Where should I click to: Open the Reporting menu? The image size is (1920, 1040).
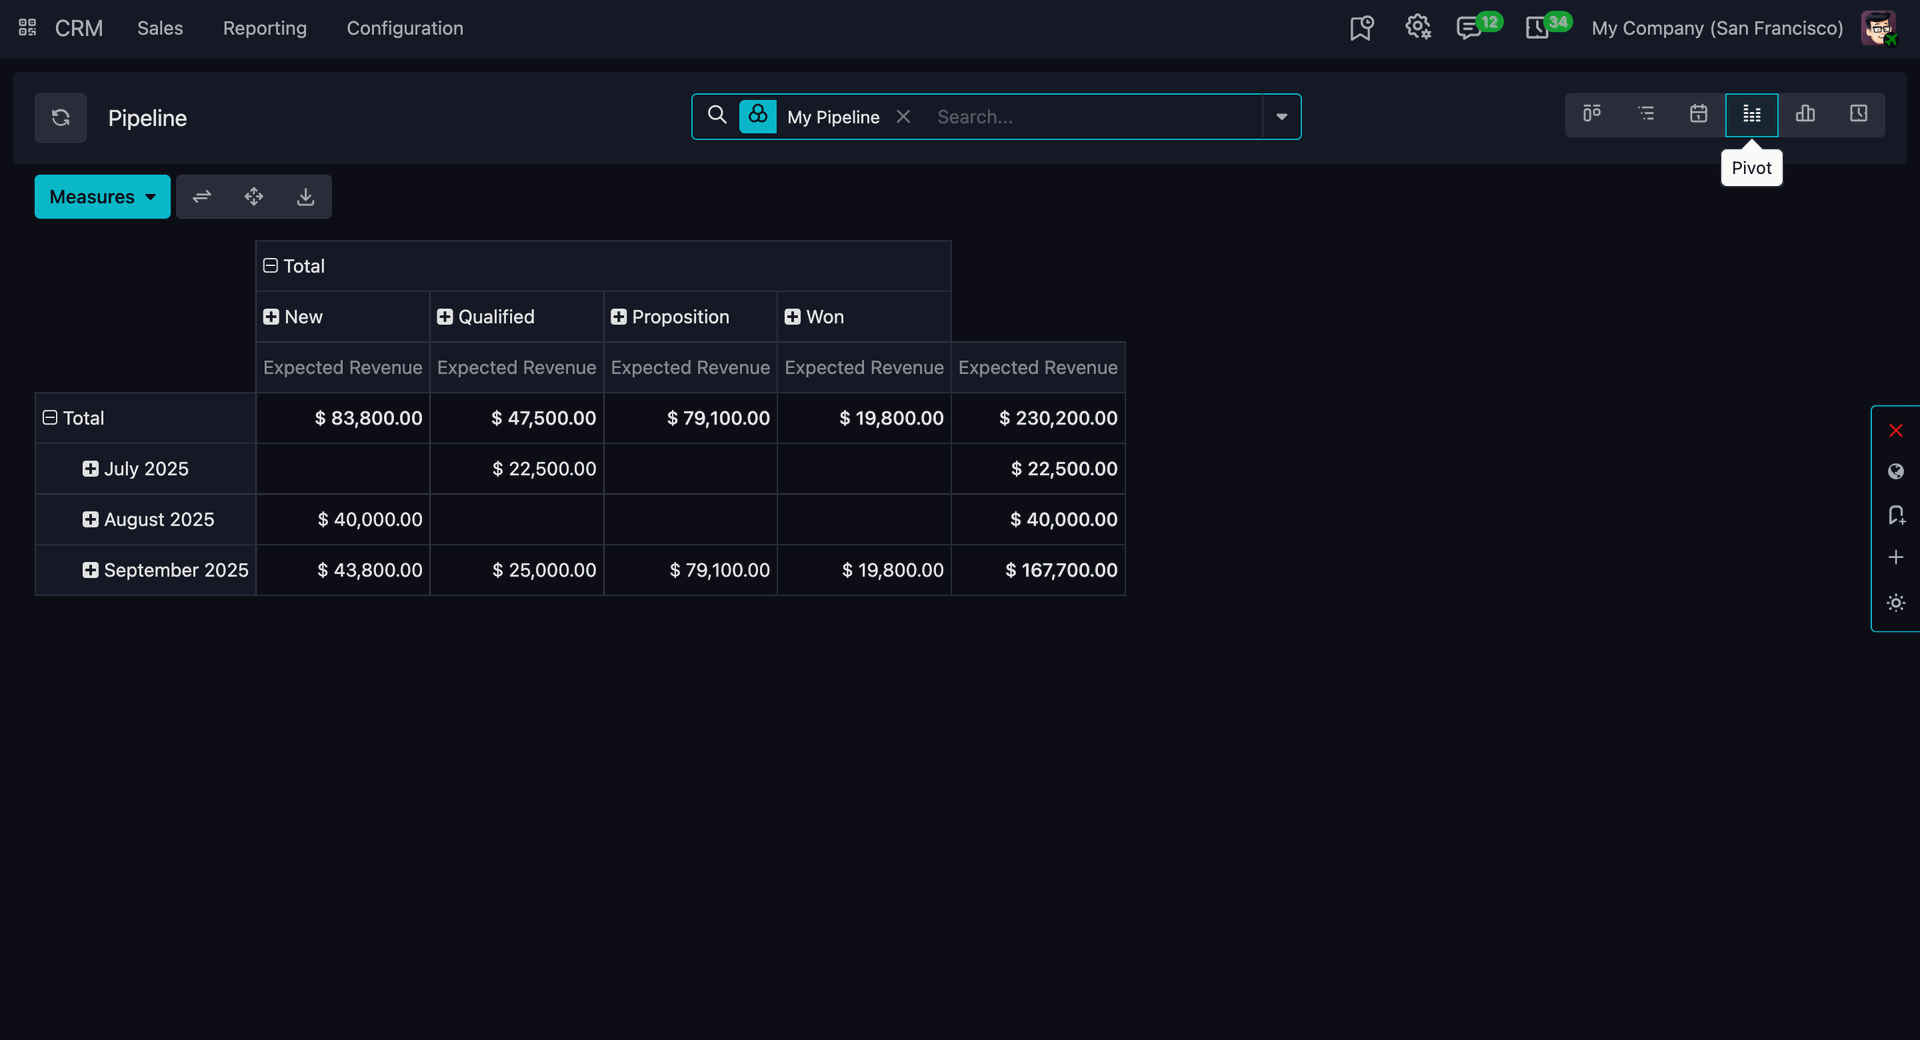[x=265, y=28]
